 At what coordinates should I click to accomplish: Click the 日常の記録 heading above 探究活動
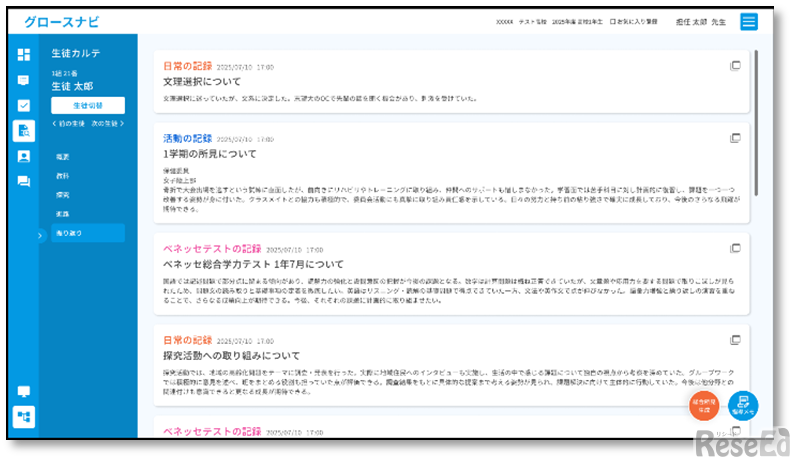188,340
